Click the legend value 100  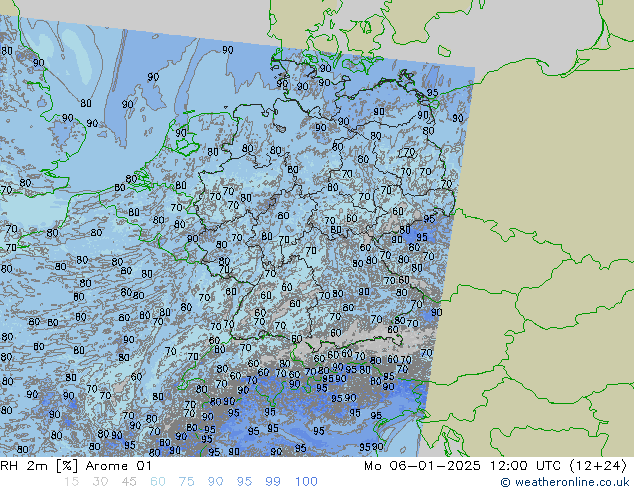(x=306, y=482)
